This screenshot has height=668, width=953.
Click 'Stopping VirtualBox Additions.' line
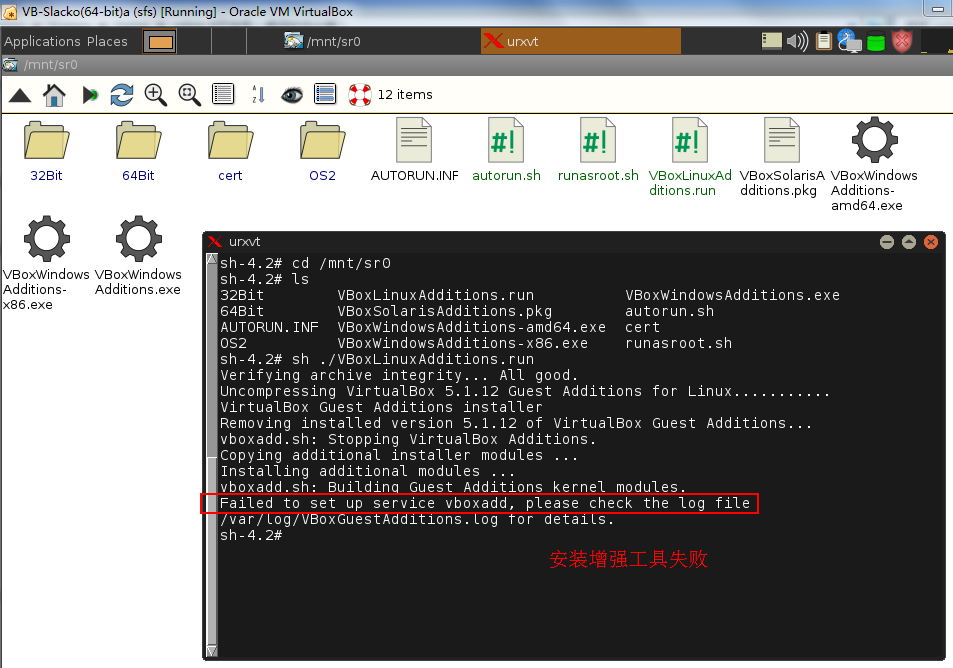(x=408, y=439)
